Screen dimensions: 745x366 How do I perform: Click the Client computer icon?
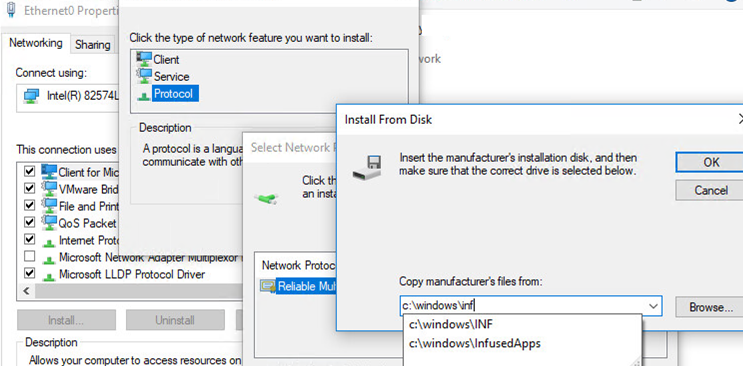coord(143,59)
